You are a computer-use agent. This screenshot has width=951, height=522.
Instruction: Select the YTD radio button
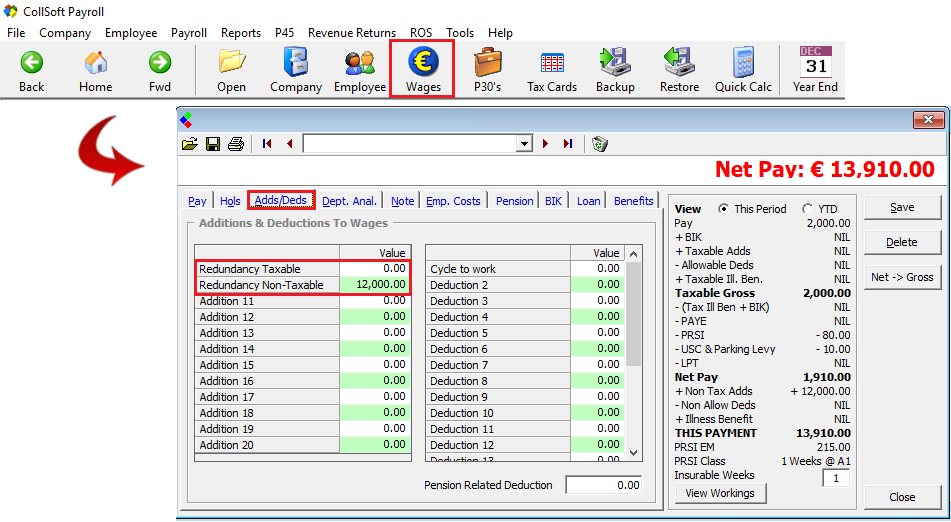[808, 209]
